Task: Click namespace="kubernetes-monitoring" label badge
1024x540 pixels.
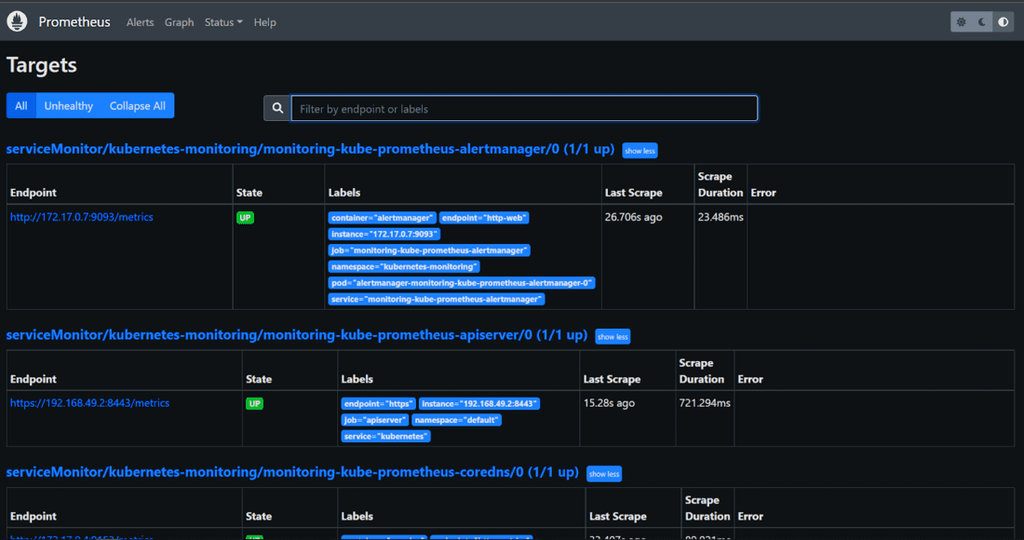Action: (404, 266)
